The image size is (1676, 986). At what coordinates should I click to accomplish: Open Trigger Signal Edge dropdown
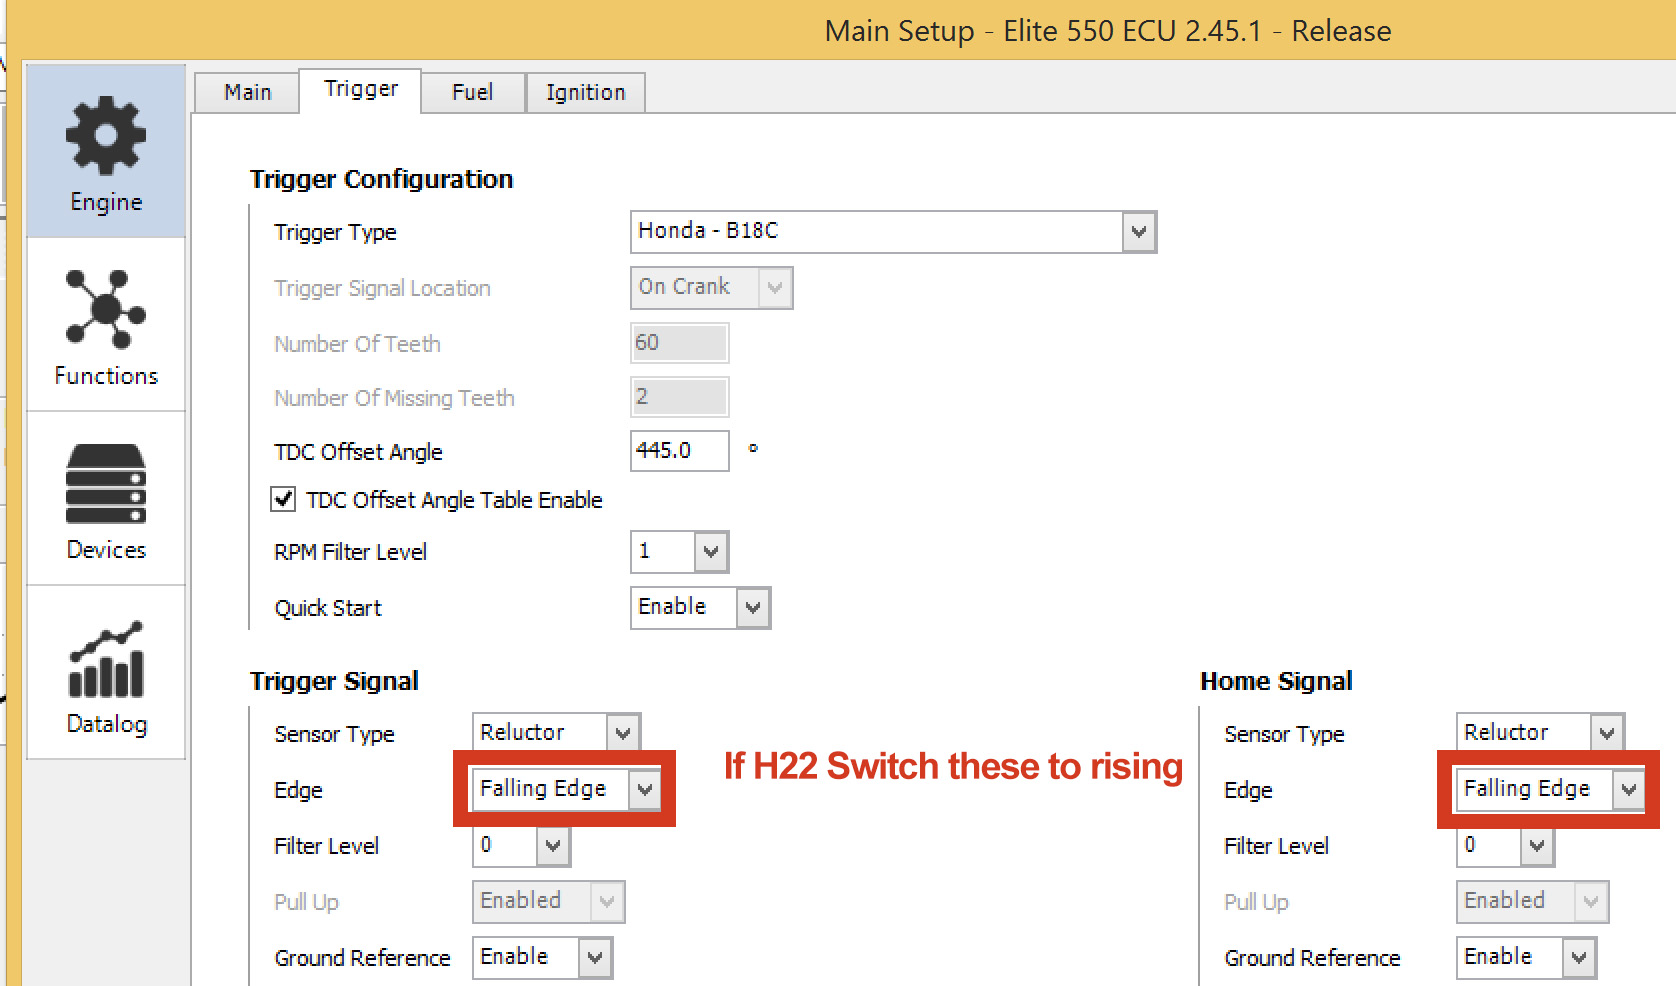644,790
